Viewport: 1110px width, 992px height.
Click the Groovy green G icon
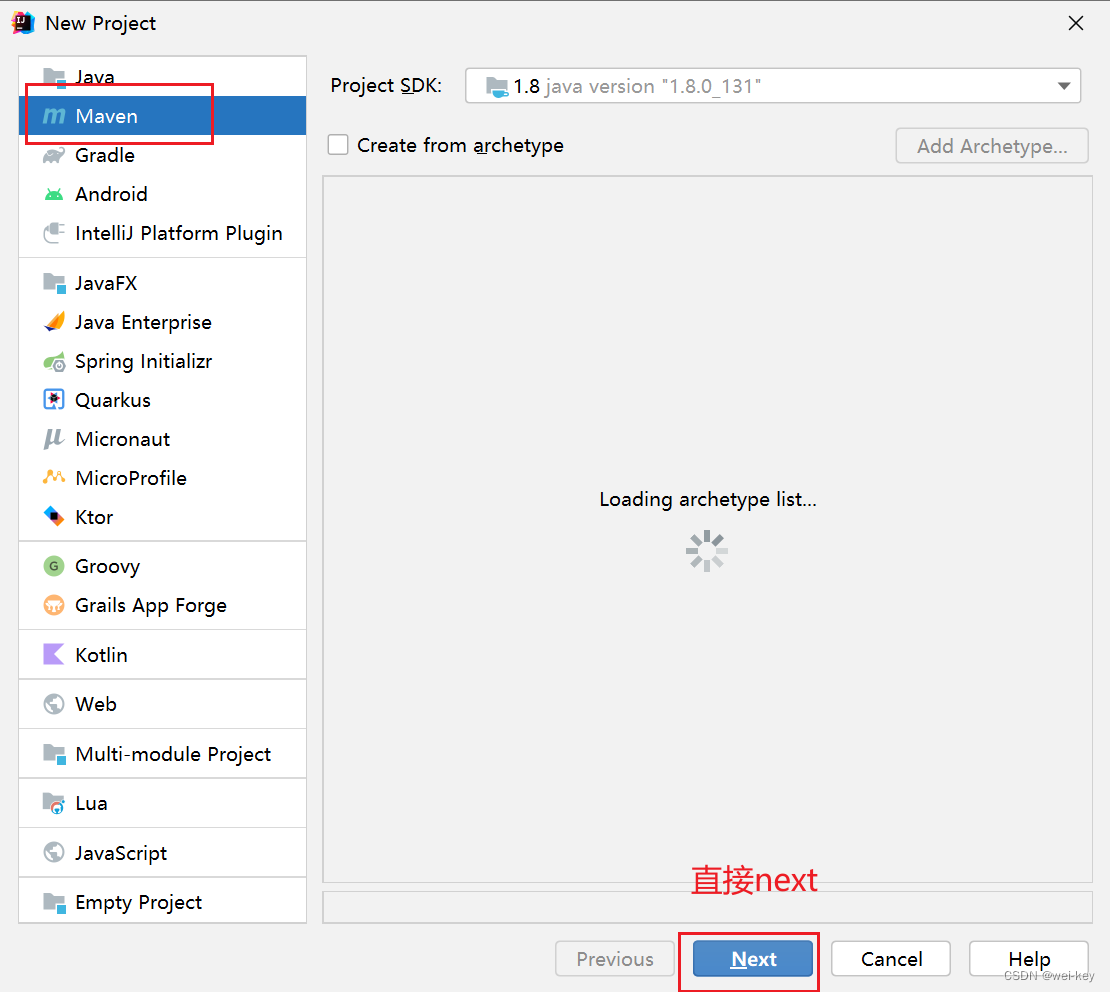click(55, 566)
